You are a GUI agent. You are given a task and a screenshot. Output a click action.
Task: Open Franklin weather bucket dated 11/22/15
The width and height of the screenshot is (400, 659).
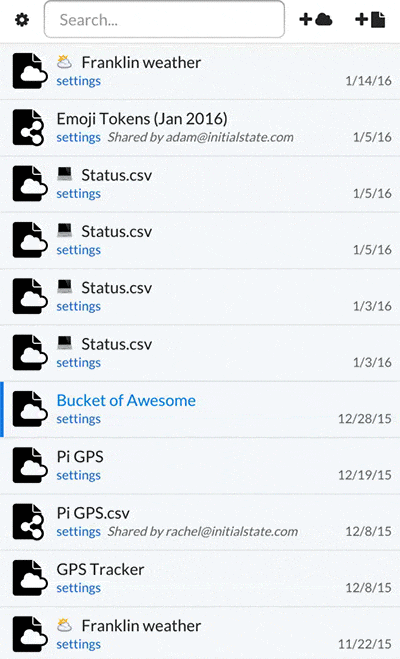141,626
